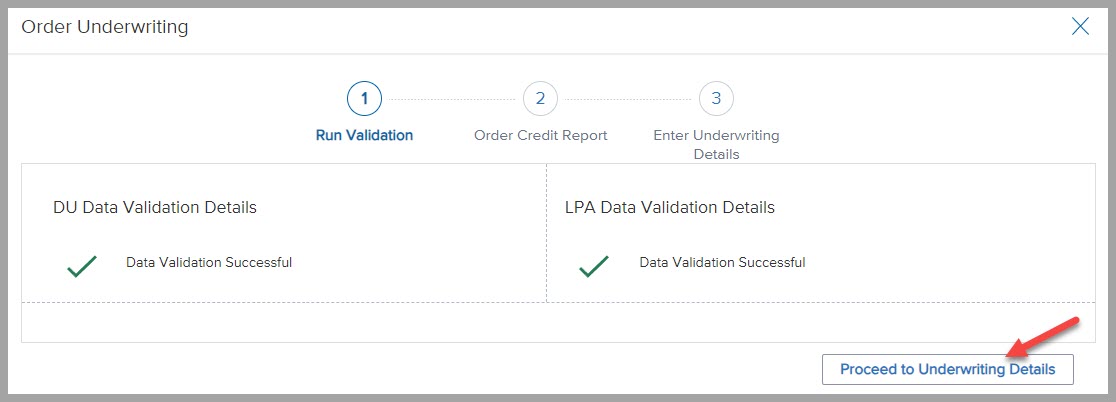Click the LPA validation green checkmark

(594, 265)
